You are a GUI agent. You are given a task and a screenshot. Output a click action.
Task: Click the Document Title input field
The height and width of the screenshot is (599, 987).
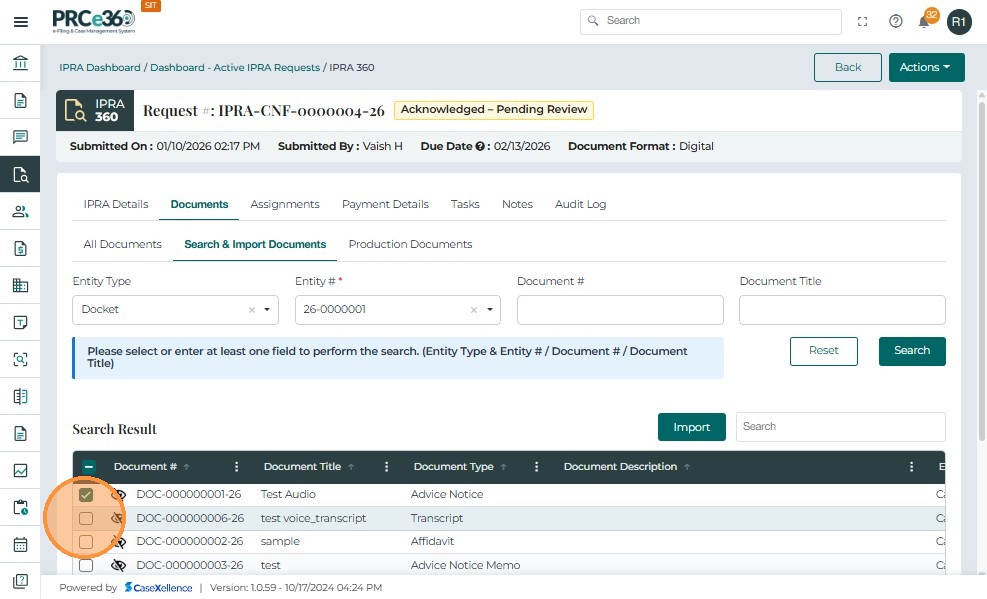(842, 310)
